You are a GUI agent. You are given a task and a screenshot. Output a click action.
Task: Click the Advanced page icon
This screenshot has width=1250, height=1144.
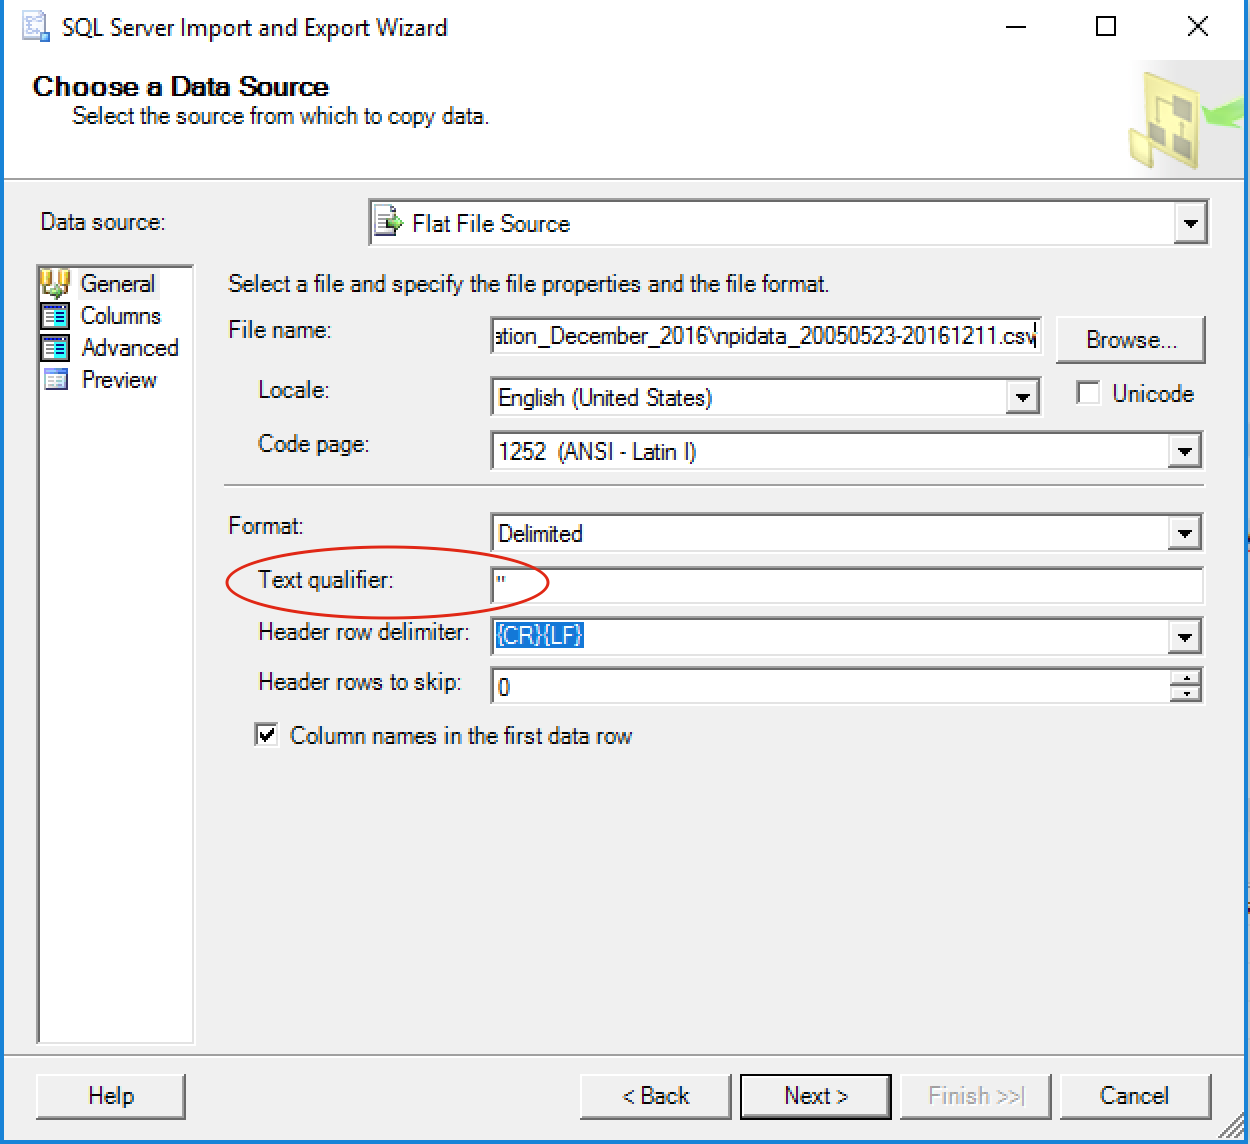[57, 348]
